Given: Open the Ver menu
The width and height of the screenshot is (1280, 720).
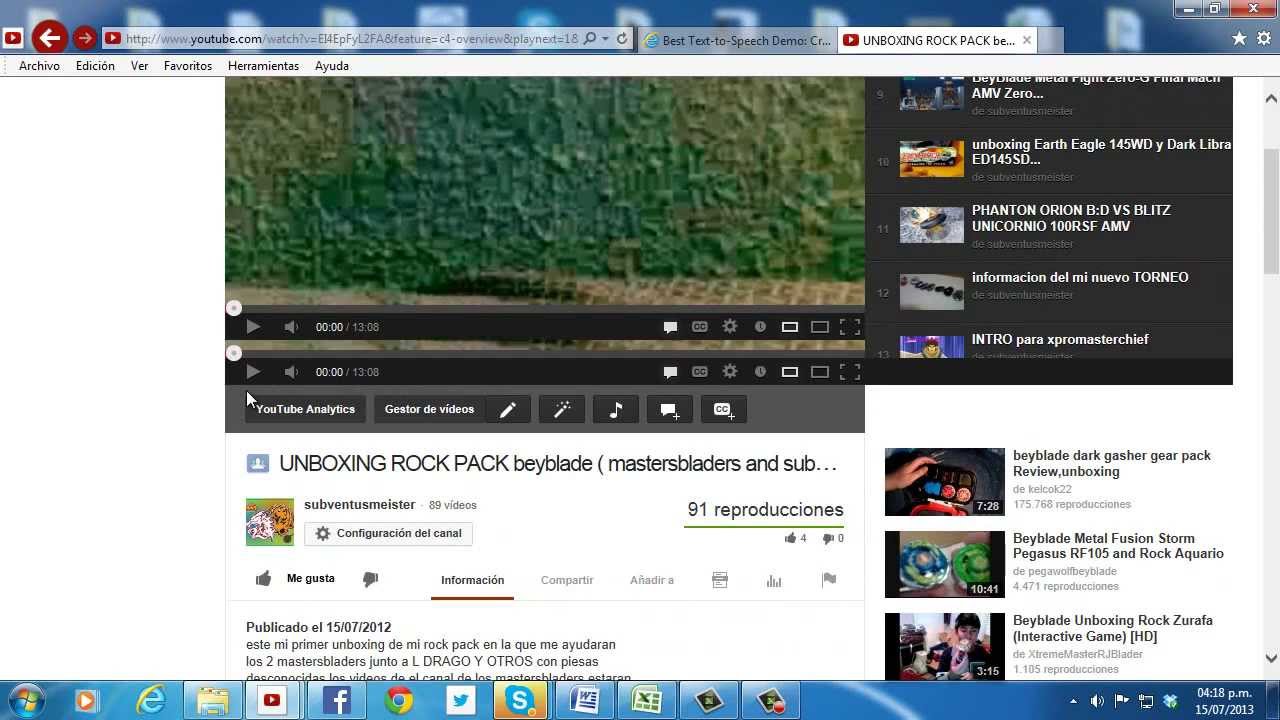Looking at the screenshot, I should point(140,66).
